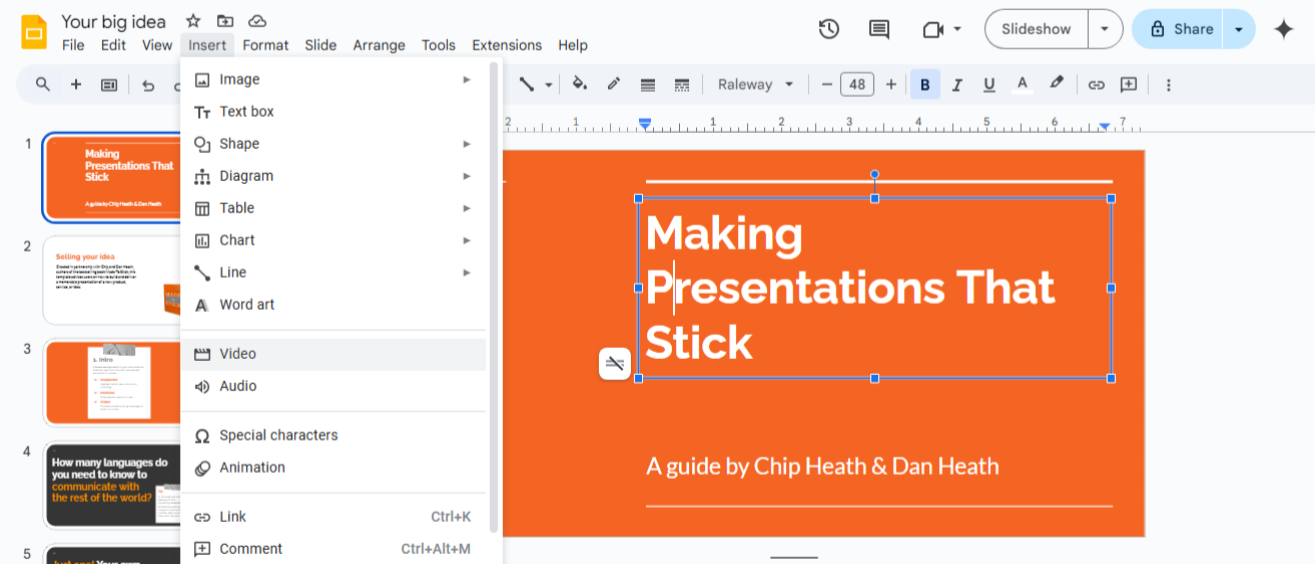
Task: Select the line tool icon
Action: [x=526, y=85]
